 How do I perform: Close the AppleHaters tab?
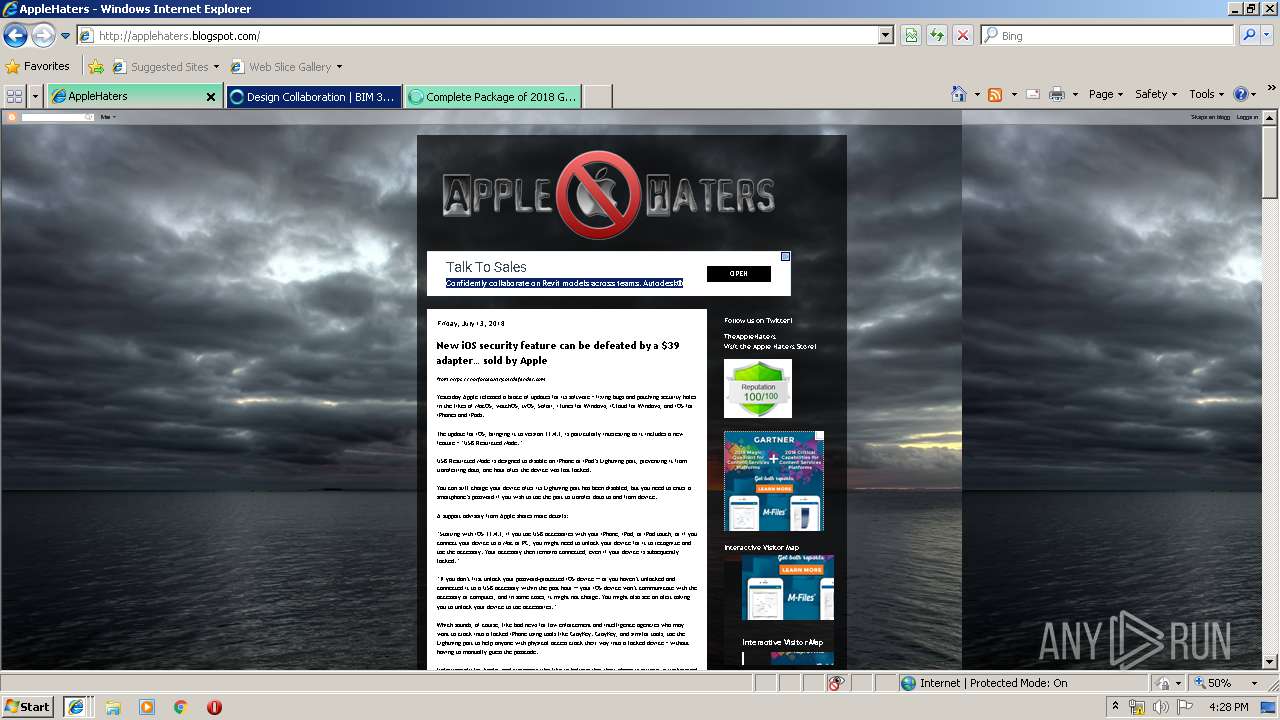pos(211,97)
